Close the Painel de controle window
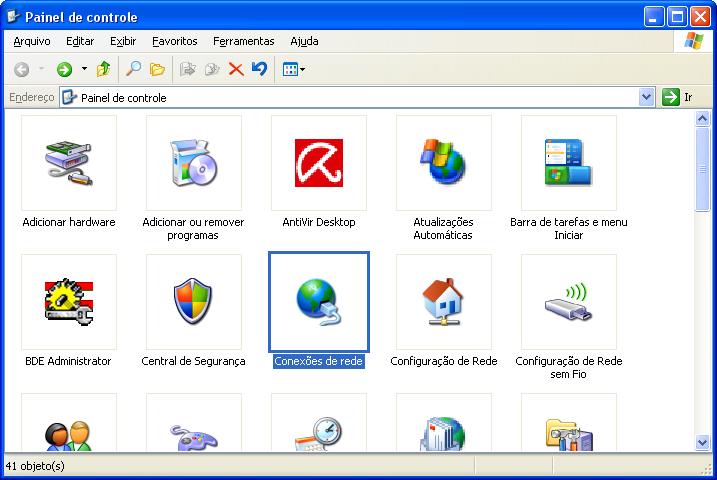The width and height of the screenshot is (717, 480). point(701,17)
